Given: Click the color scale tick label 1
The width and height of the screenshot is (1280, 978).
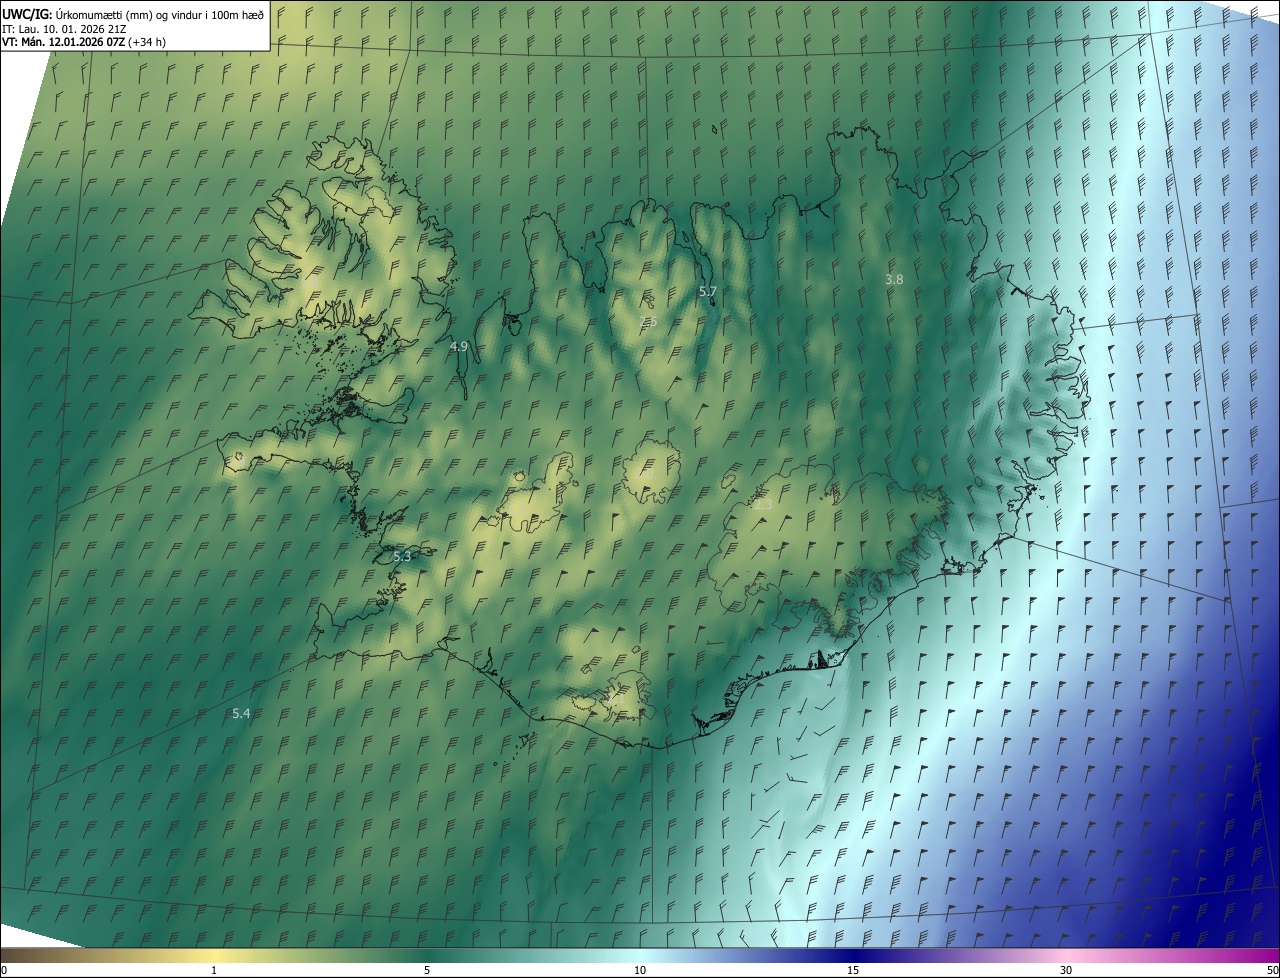Looking at the screenshot, I should point(214,970).
